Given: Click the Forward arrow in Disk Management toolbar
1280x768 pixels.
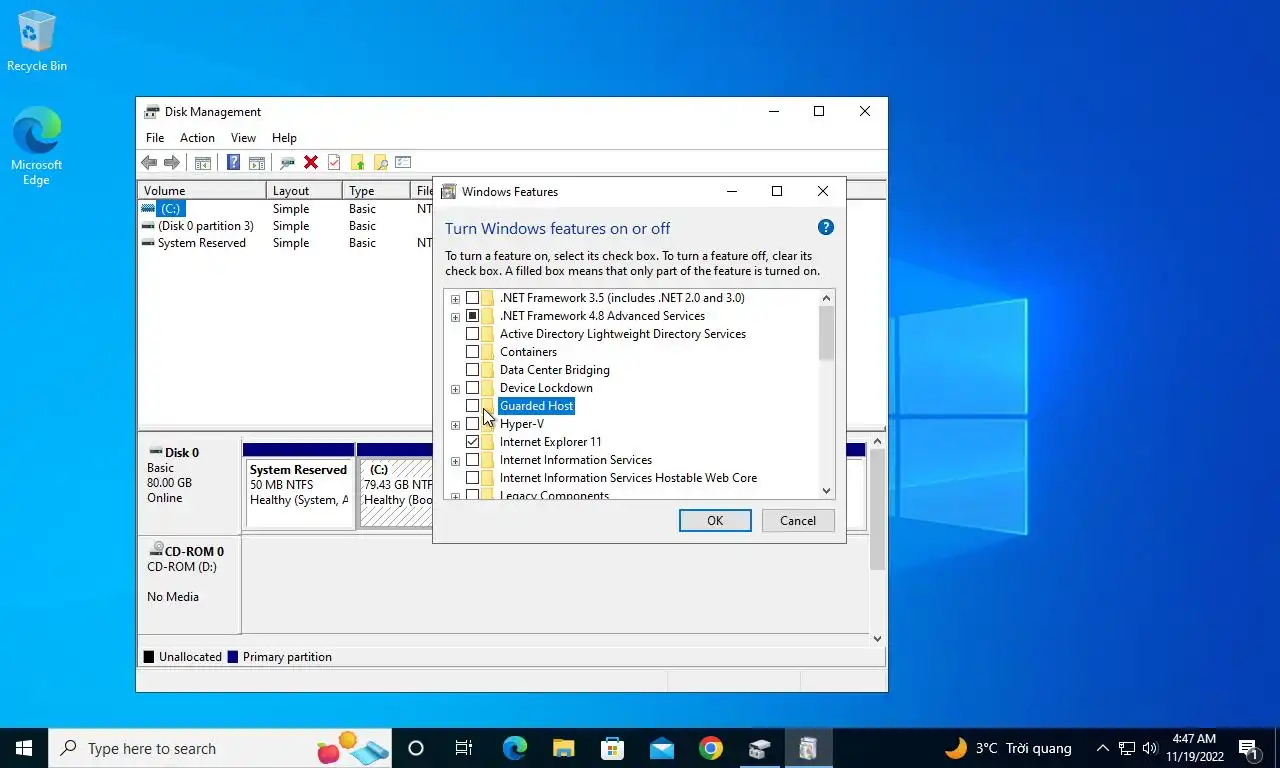Looking at the screenshot, I should click(171, 163).
